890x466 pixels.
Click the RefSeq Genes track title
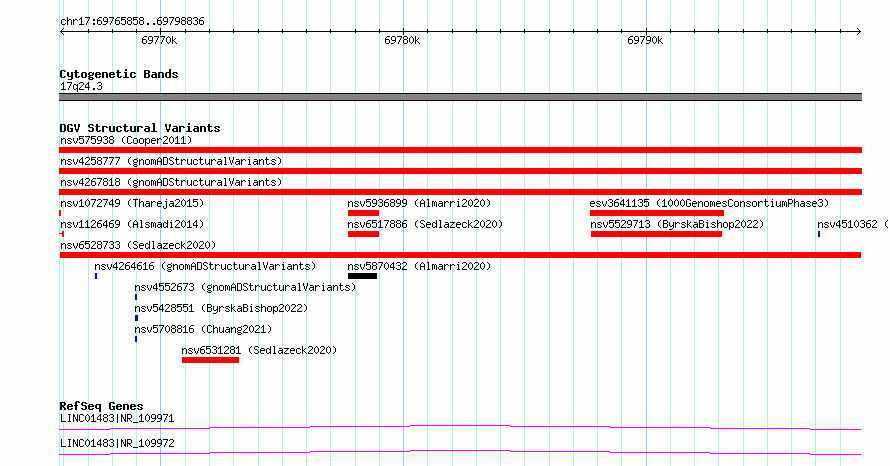[101, 406]
